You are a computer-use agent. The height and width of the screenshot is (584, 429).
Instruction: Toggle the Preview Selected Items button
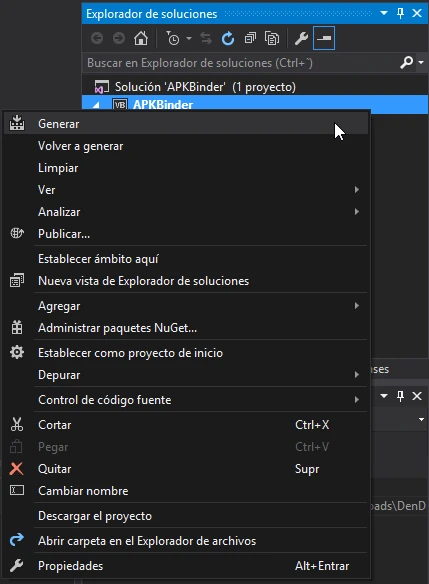324,38
